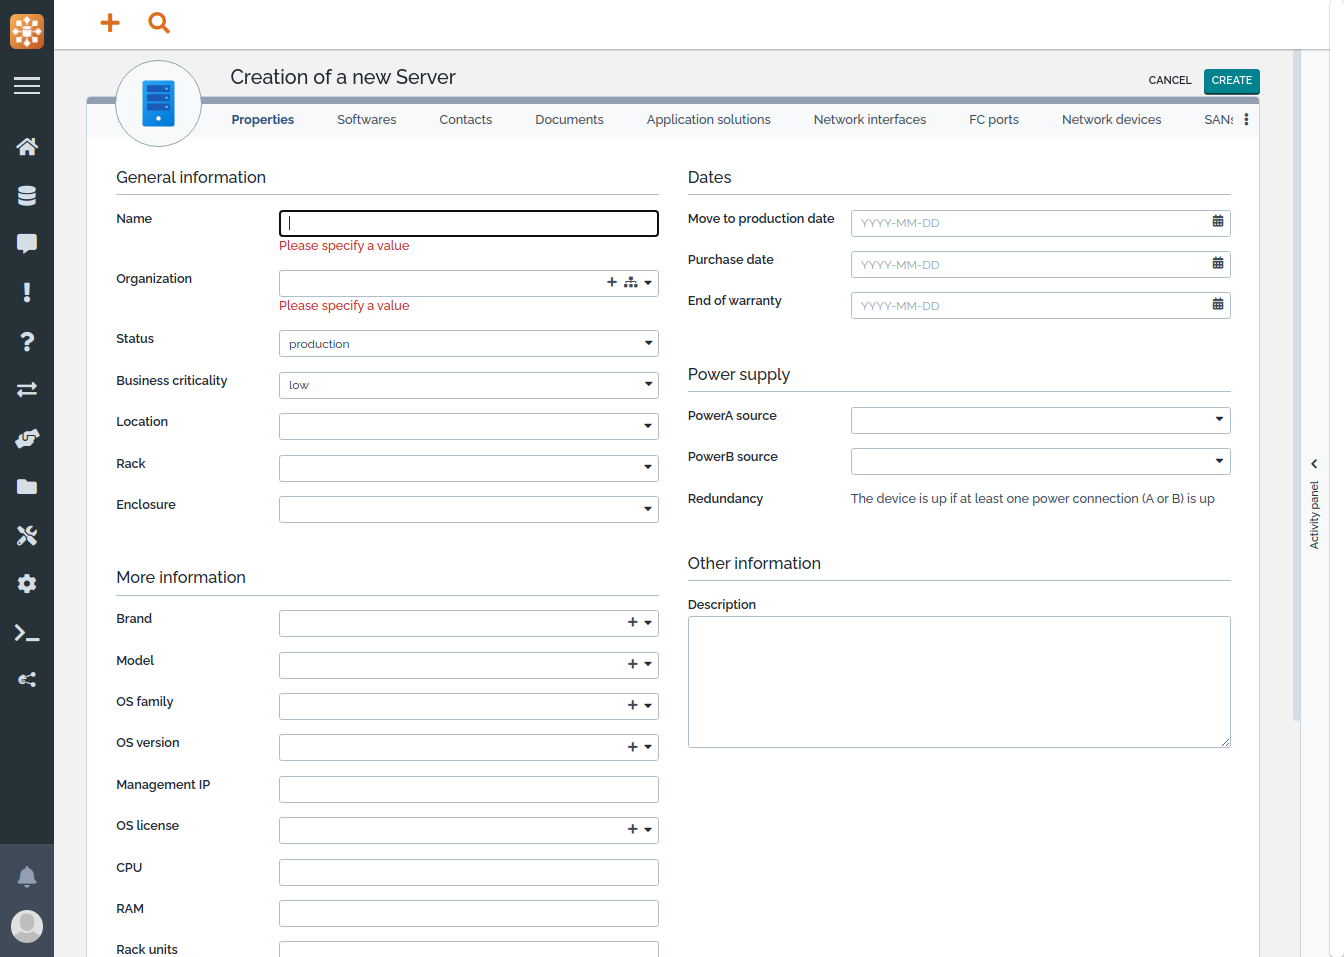This screenshot has width=1344, height=957.
Task: Toggle the hamburger menu in sidebar
Action: pos(27,86)
